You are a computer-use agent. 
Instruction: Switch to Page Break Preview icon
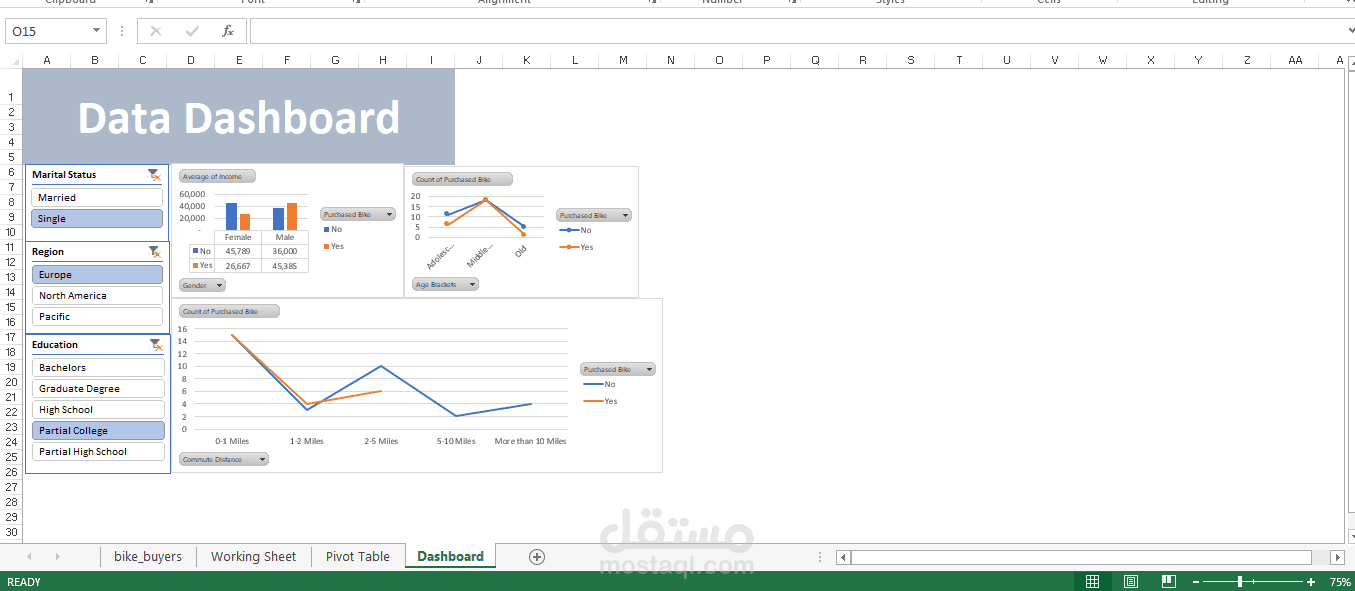tap(1168, 582)
